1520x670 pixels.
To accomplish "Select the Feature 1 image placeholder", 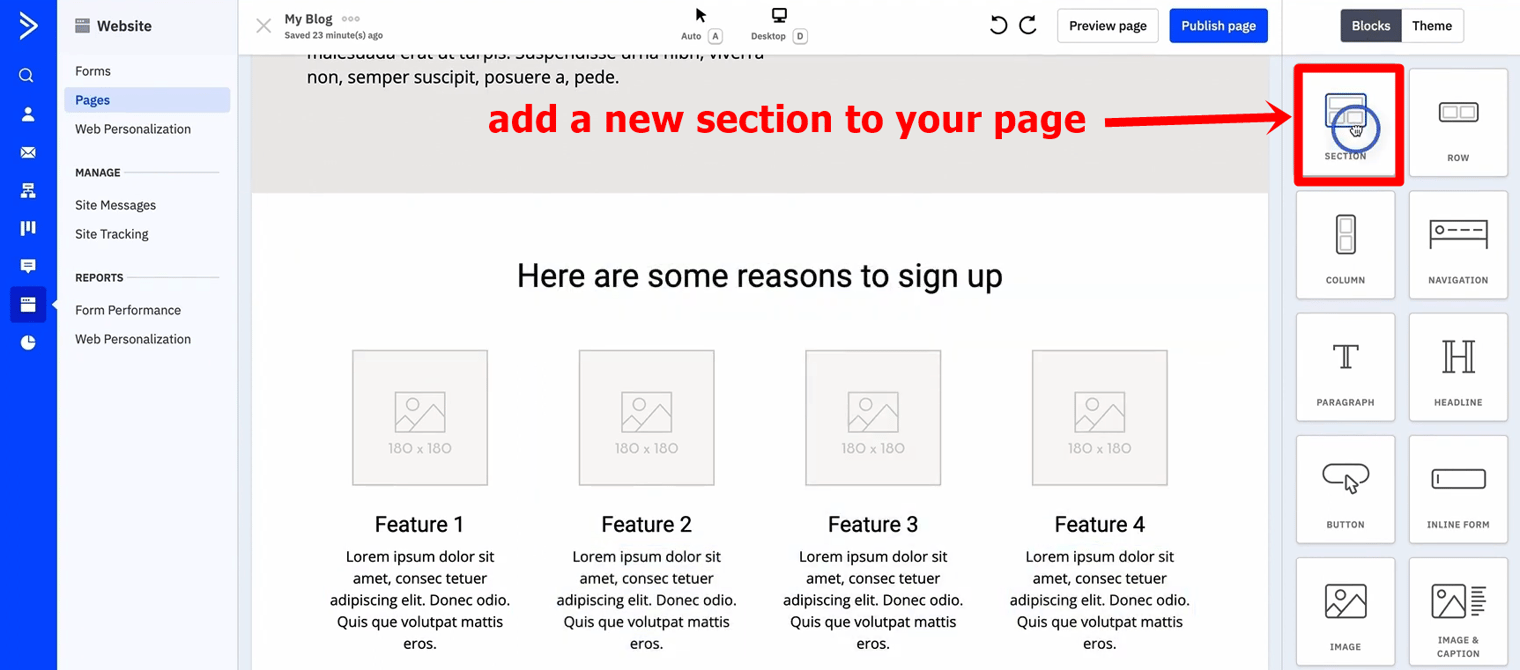I will pyautogui.click(x=420, y=417).
